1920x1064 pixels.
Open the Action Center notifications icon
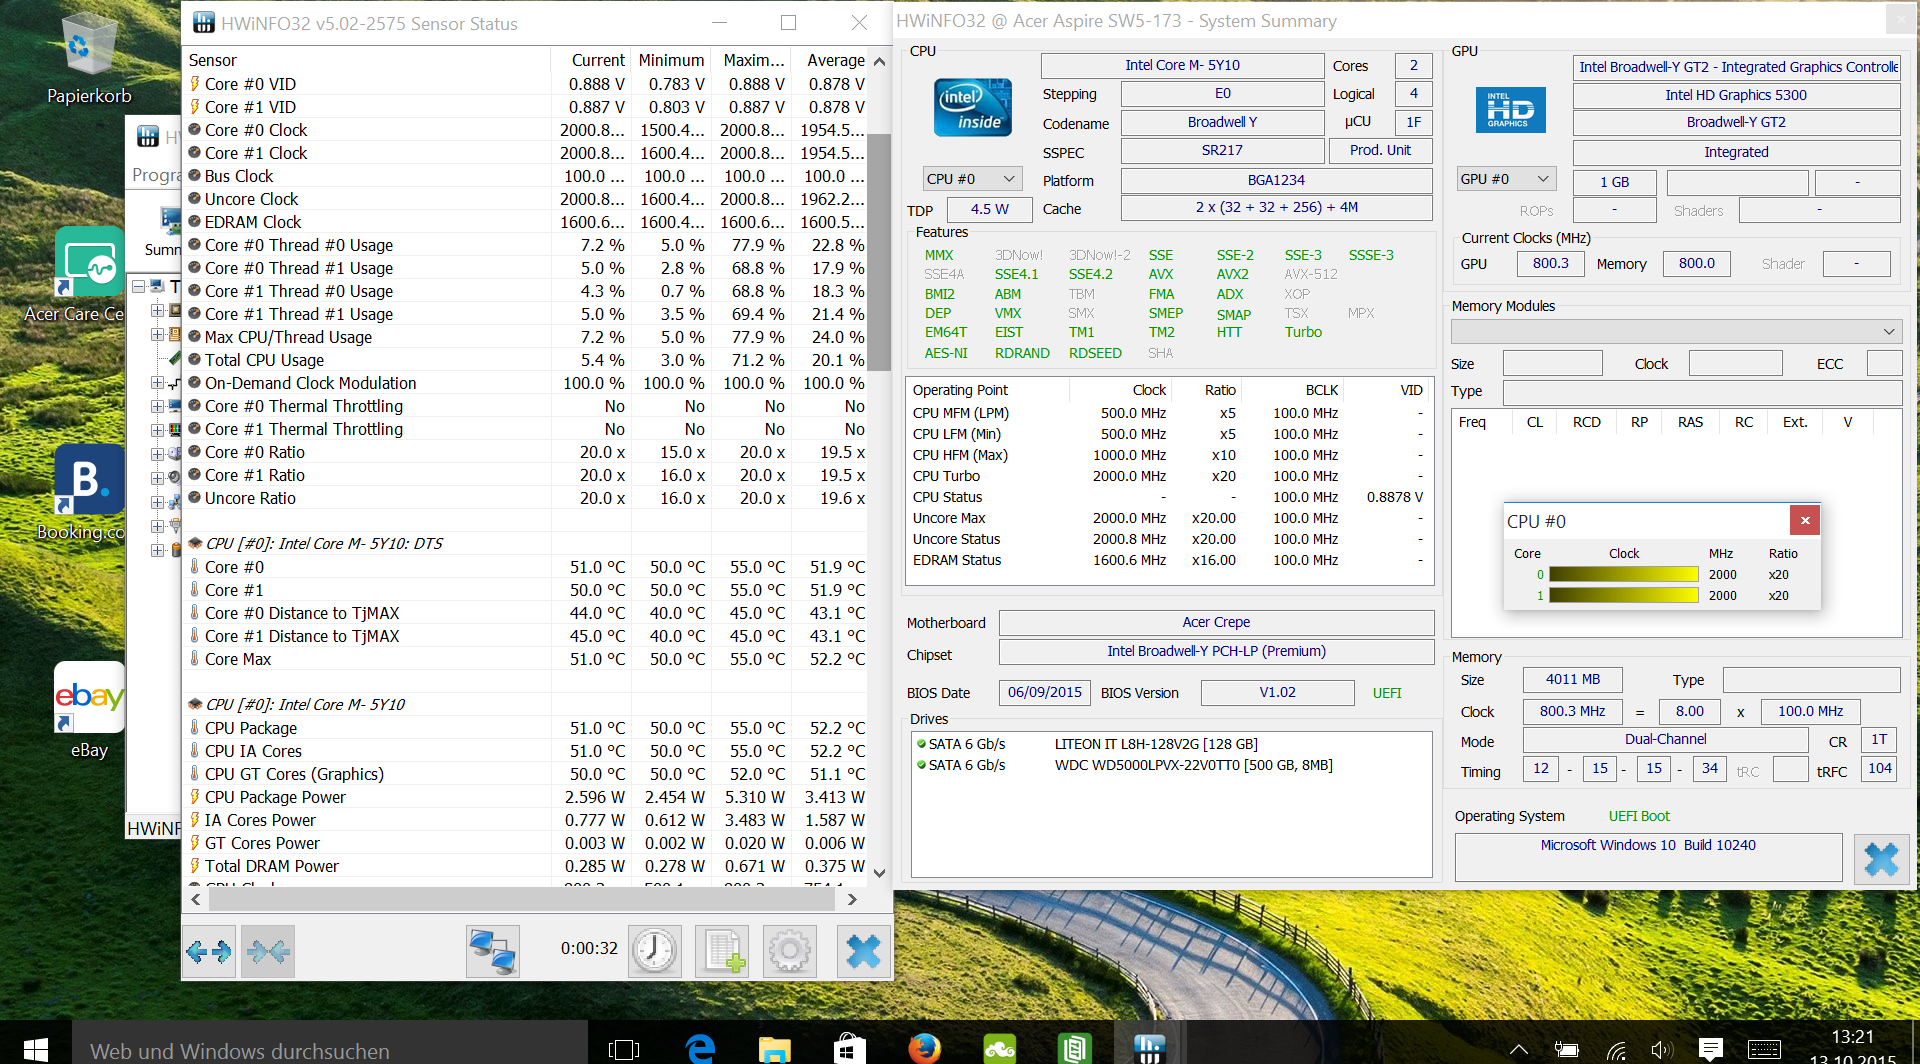[x=1710, y=1050]
